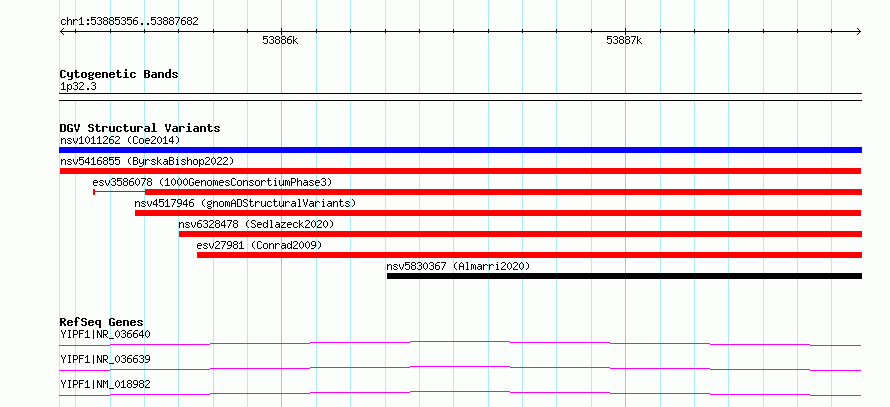Open the YIPF1|NR_036639 gene label
Image resolution: width=890 pixels, height=407 pixels.
point(105,359)
